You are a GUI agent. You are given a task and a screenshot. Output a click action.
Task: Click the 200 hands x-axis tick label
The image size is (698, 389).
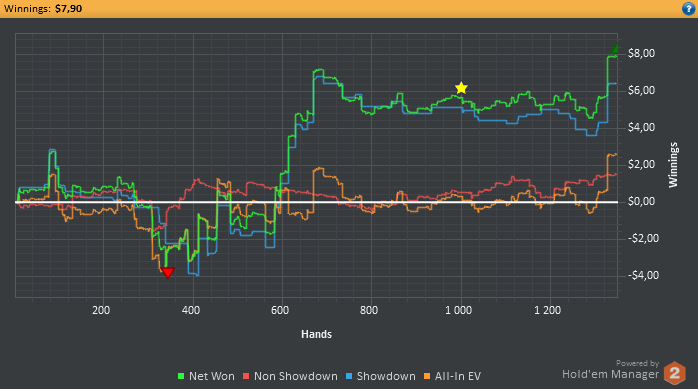101,310
